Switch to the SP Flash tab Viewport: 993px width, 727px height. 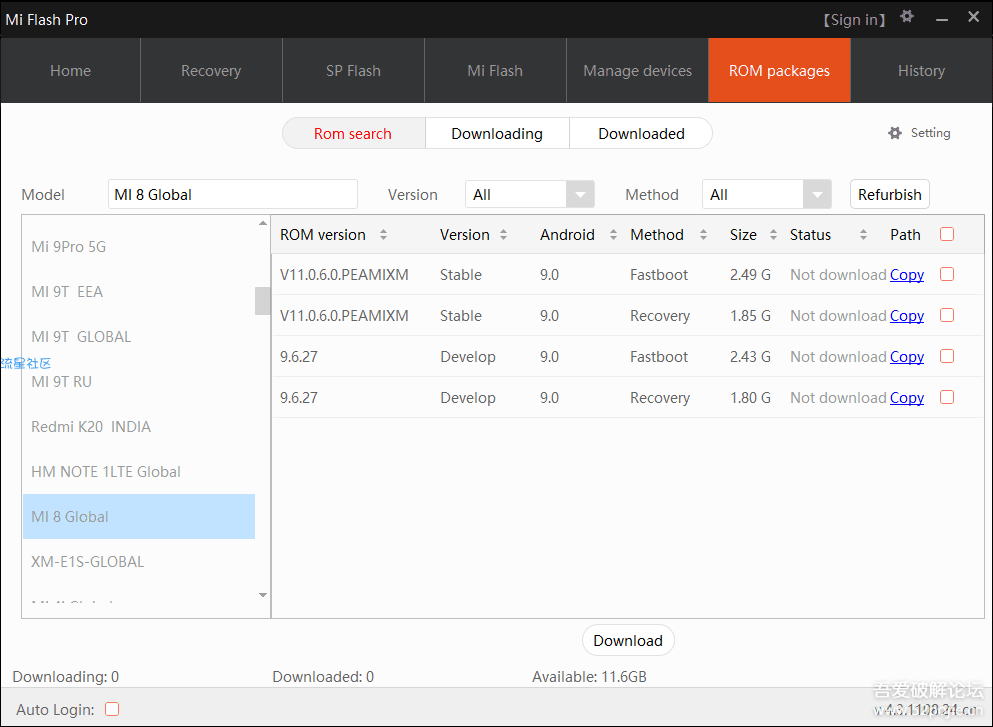(x=353, y=70)
